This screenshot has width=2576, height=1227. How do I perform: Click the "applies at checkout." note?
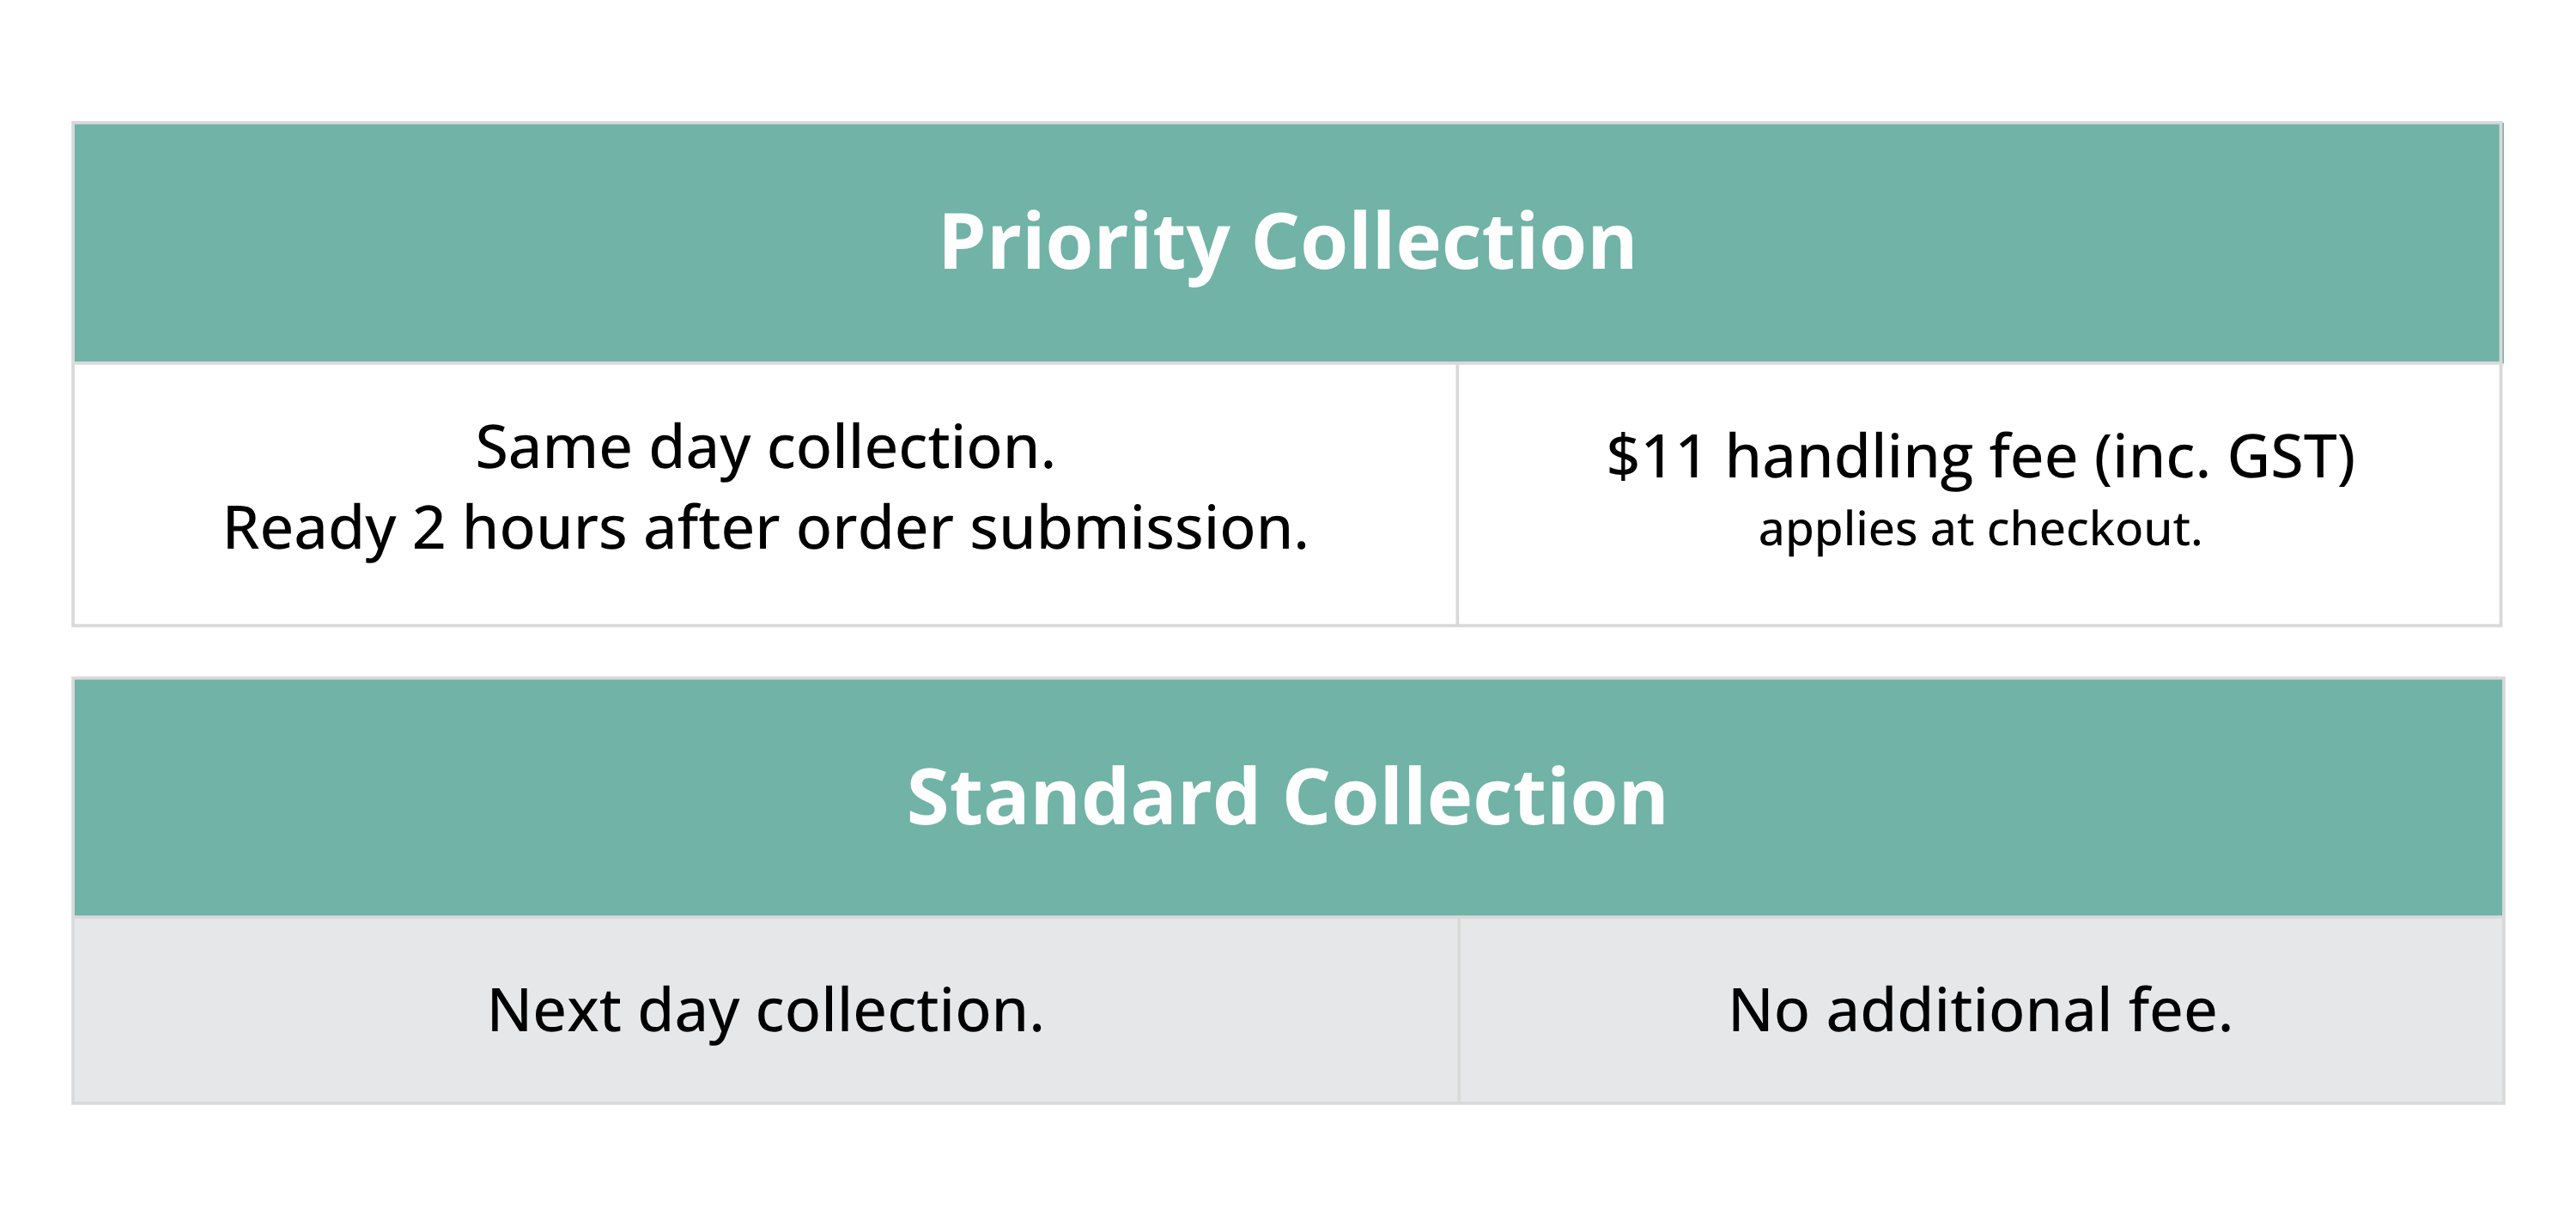1980,529
